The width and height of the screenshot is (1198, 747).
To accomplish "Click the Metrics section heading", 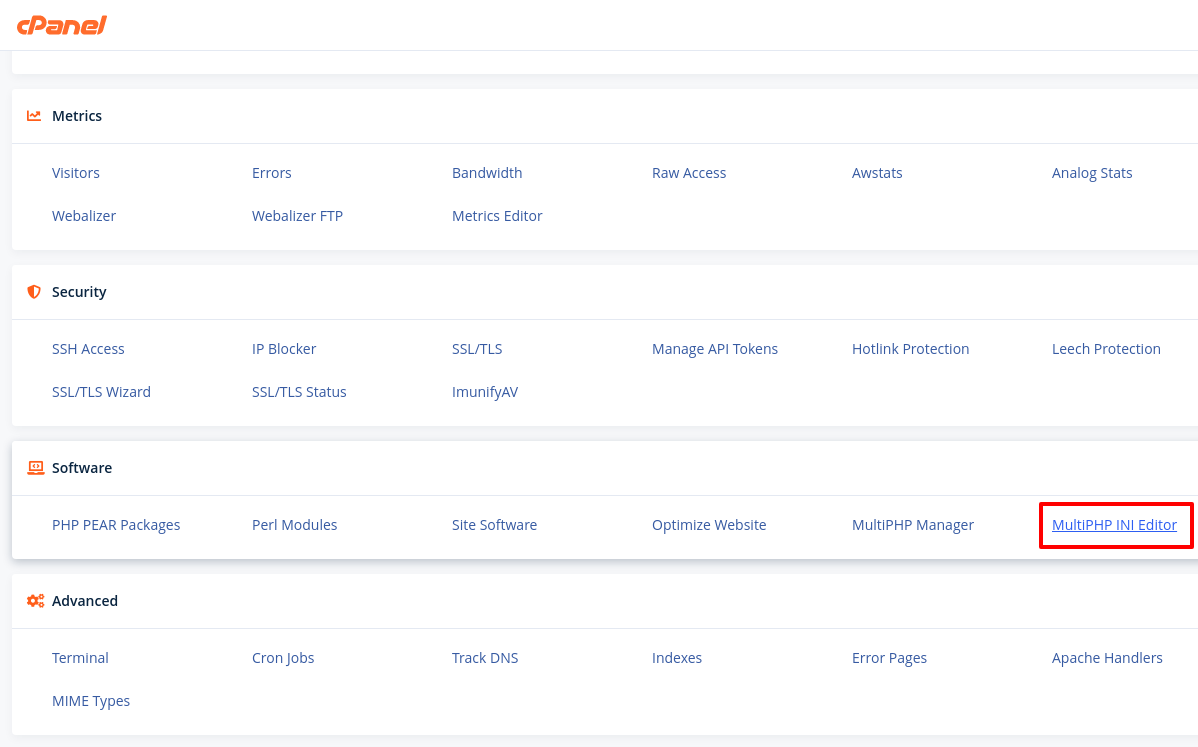I will 76,116.
